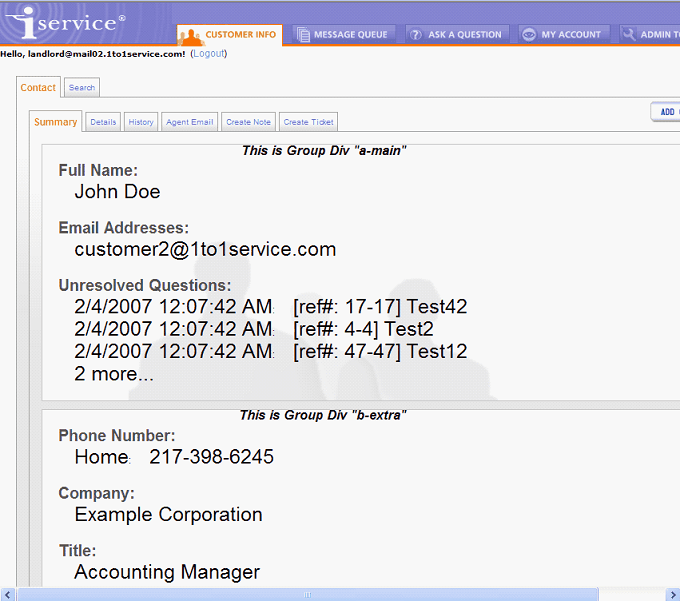The width and height of the screenshot is (681, 602).
Task: Open the Customer Info tab
Action: pos(229,35)
